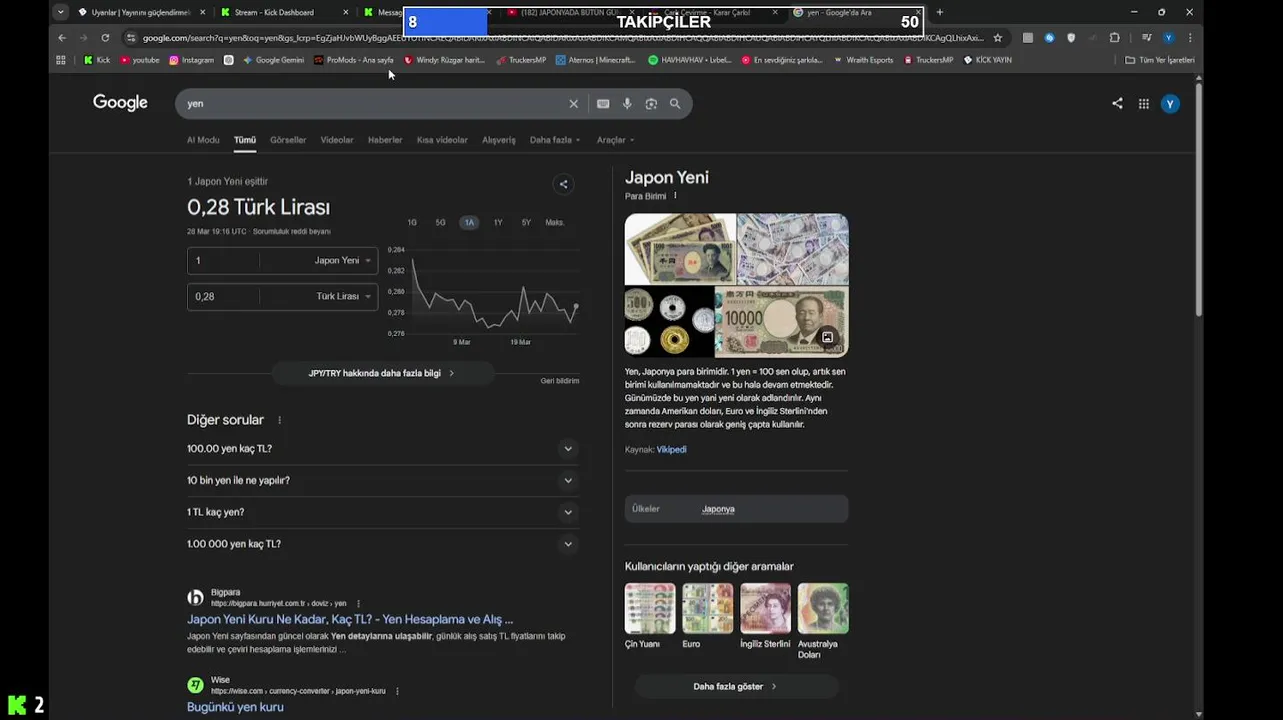Click the Japonya country link
The image size is (1283, 720).
point(718,509)
